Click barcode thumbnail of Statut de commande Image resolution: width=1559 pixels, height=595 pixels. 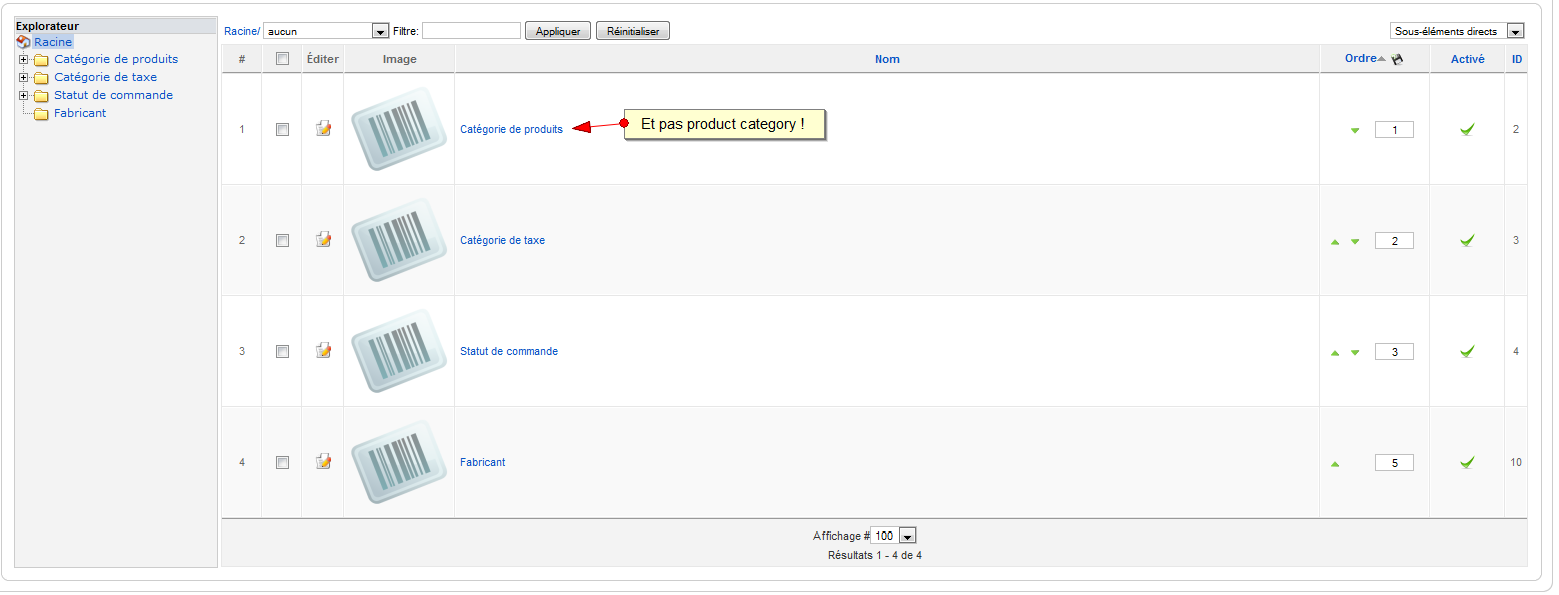pyautogui.click(x=399, y=351)
